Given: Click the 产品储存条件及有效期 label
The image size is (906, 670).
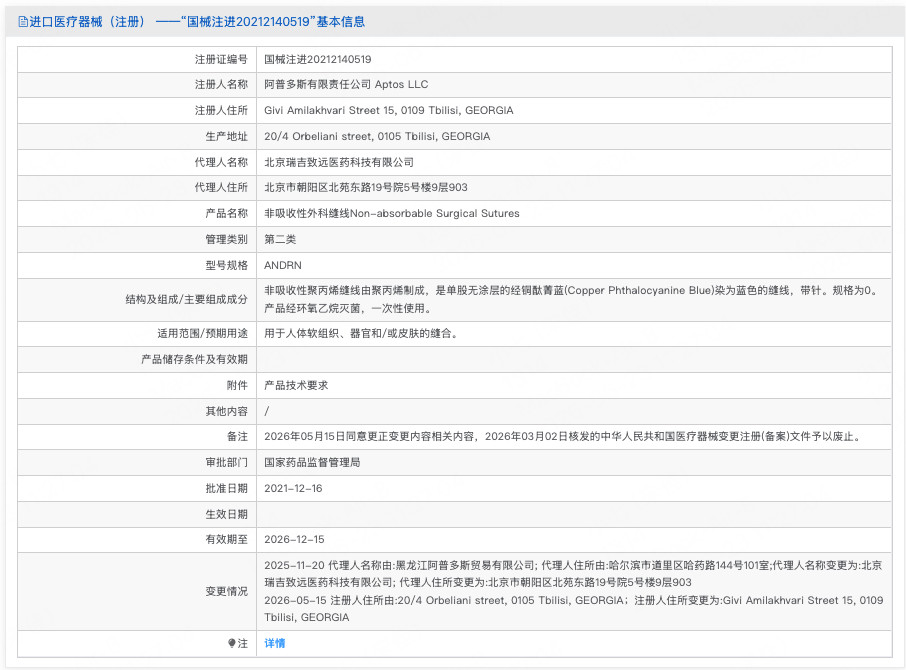Looking at the screenshot, I should 194,359.
